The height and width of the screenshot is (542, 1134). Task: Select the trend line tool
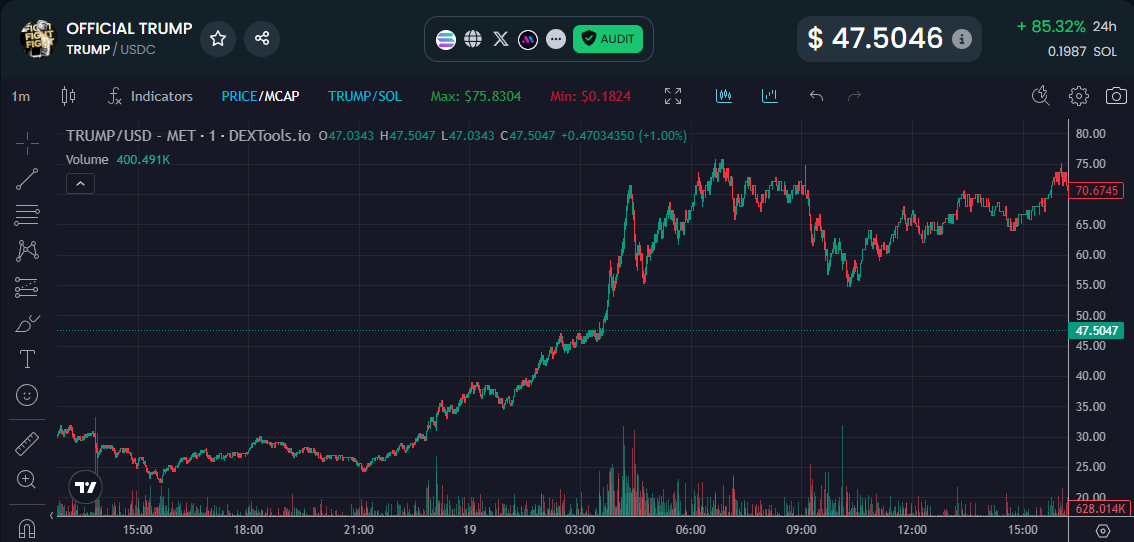[27, 179]
